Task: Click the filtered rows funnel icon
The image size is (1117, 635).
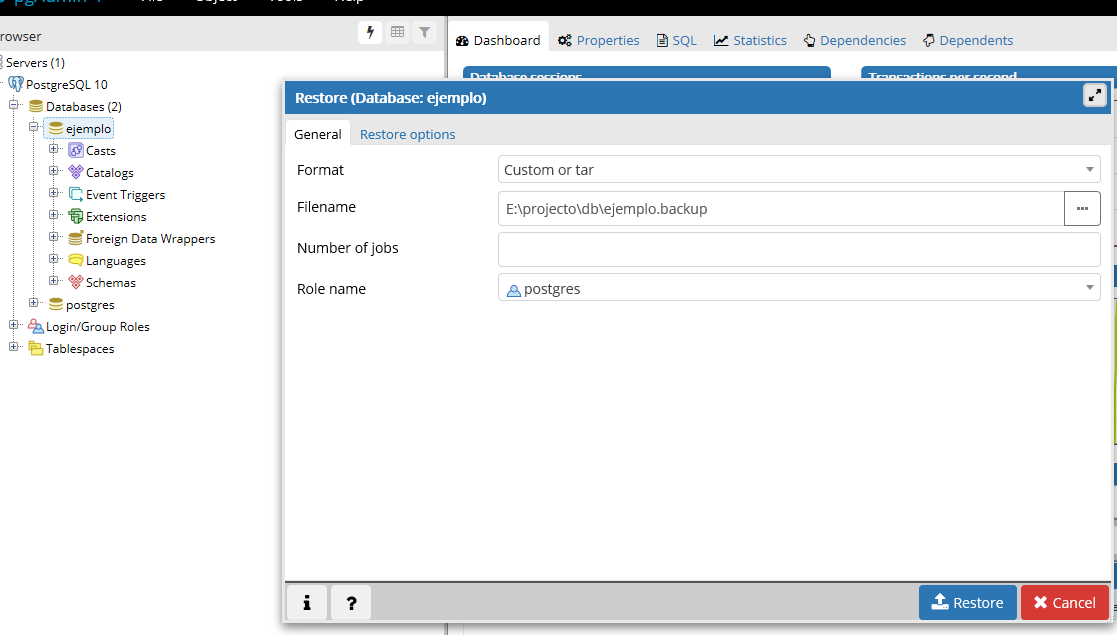Action: pyautogui.click(x=425, y=33)
